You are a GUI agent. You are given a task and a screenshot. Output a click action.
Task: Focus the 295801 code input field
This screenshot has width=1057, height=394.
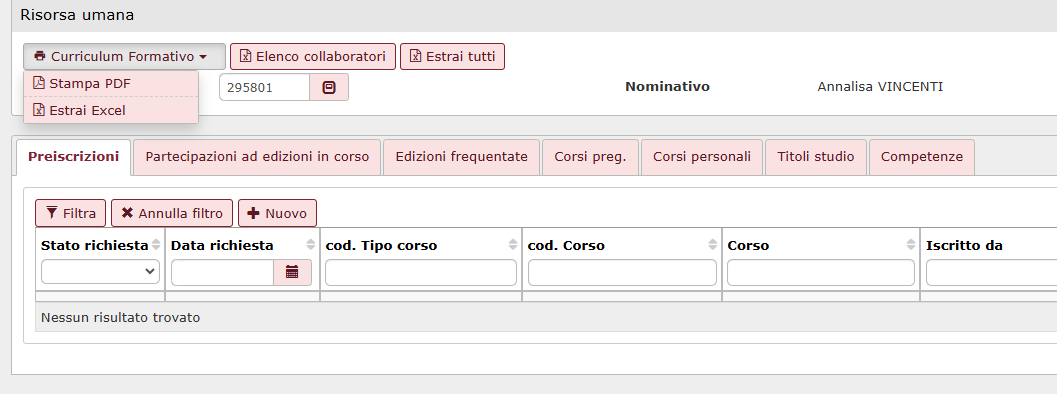tap(264, 87)
